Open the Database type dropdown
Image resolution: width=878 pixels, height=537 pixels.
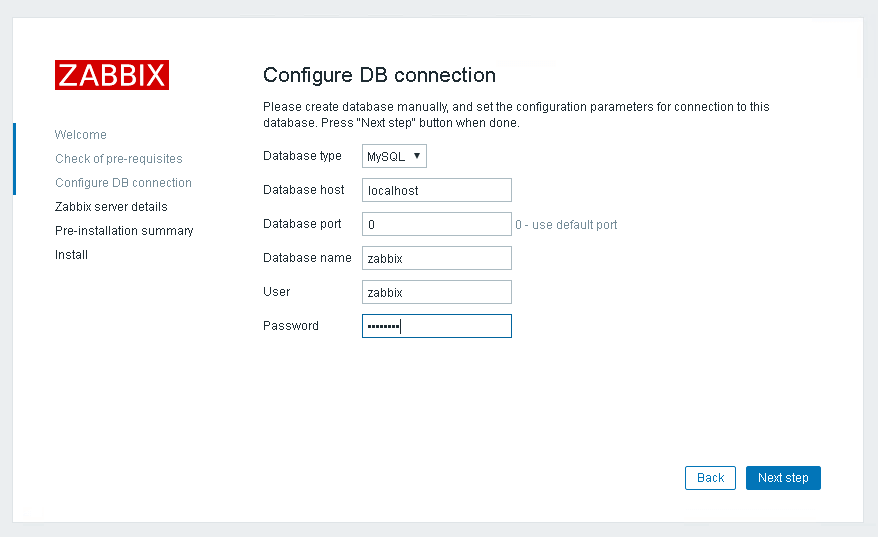point(394,156)
